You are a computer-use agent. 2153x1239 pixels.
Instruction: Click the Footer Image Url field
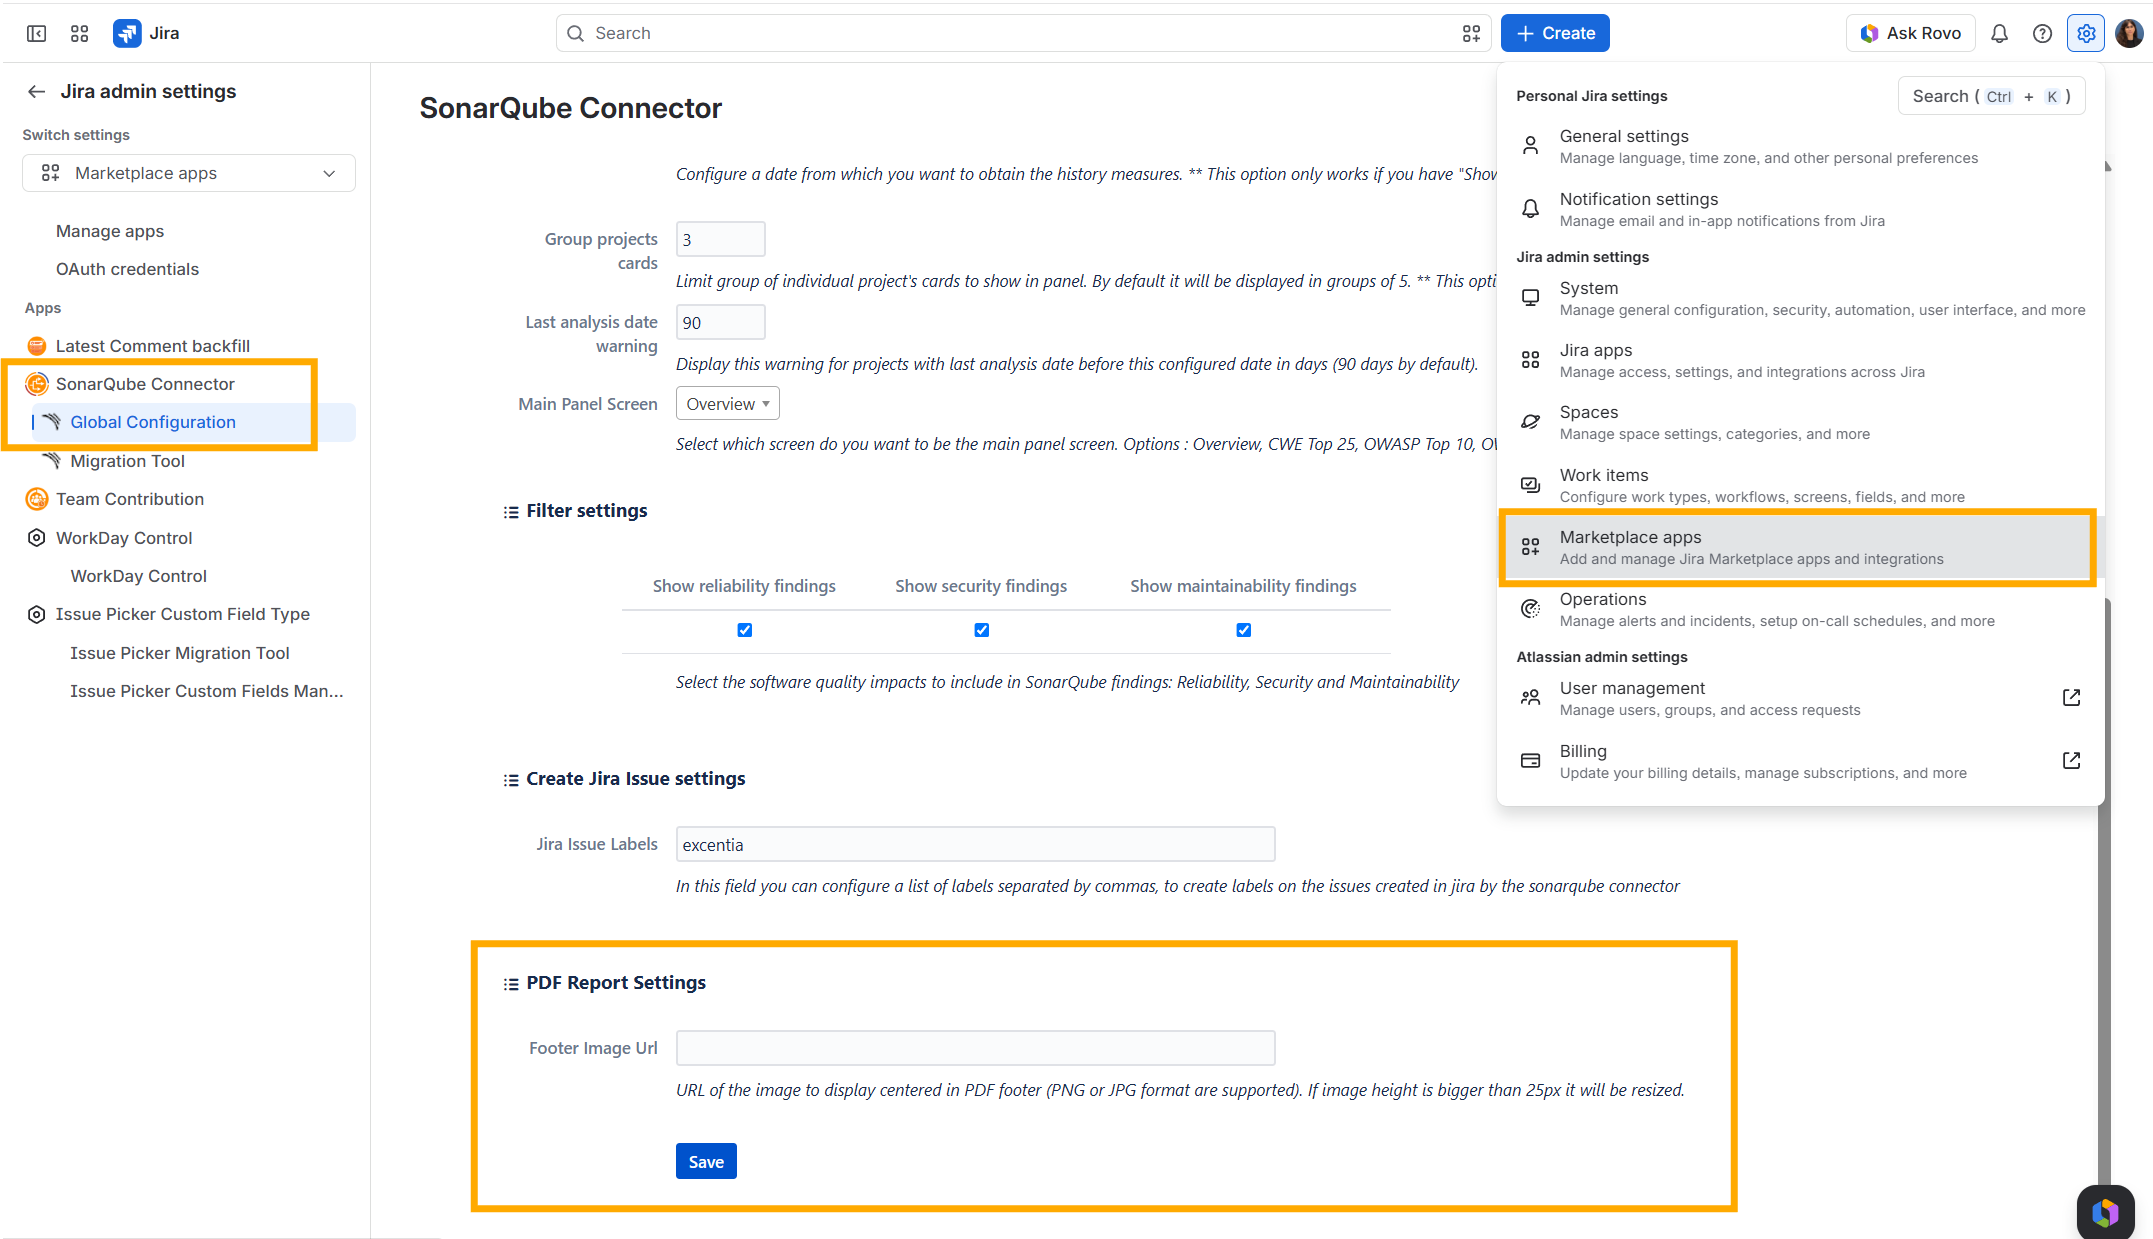tap(975, 1048)
